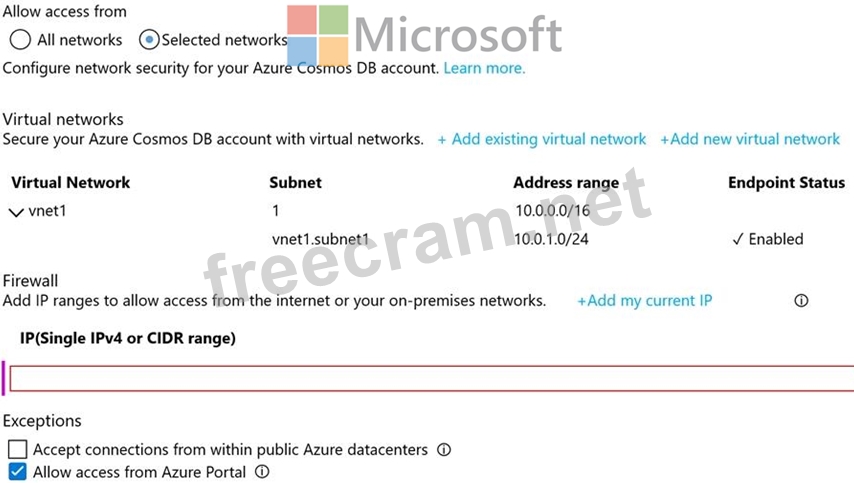Open info icon beside Allow access from Azure Portal

click(x=262, y=472)
